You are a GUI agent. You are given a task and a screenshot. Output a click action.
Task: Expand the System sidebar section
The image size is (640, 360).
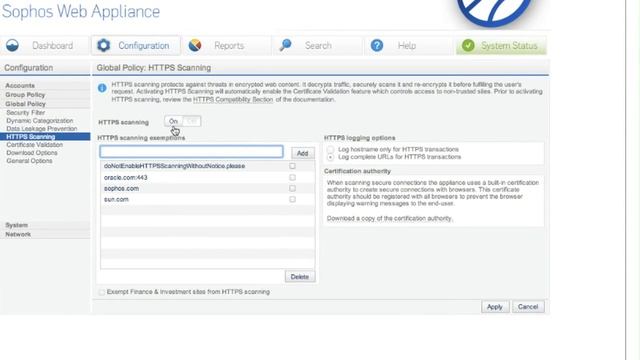tap(45, 225)
